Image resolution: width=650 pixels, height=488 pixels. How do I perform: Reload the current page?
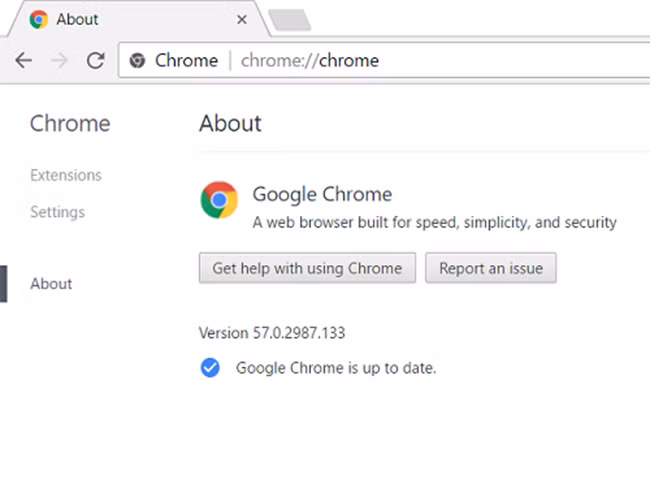coord(96,60)
